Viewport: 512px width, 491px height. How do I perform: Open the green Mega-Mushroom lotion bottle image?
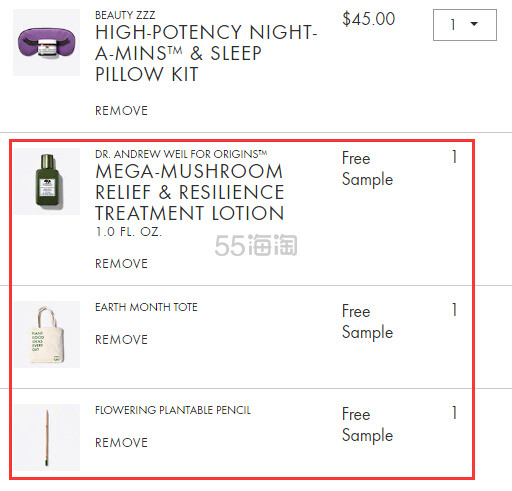(46, 181)
